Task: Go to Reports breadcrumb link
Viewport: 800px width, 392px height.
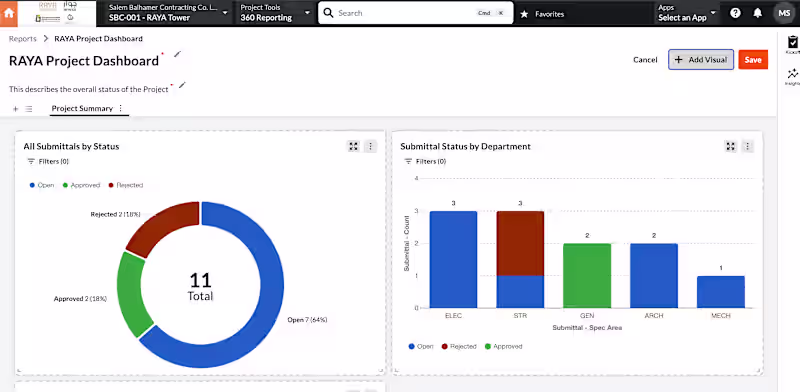Action: click(22, 39)
